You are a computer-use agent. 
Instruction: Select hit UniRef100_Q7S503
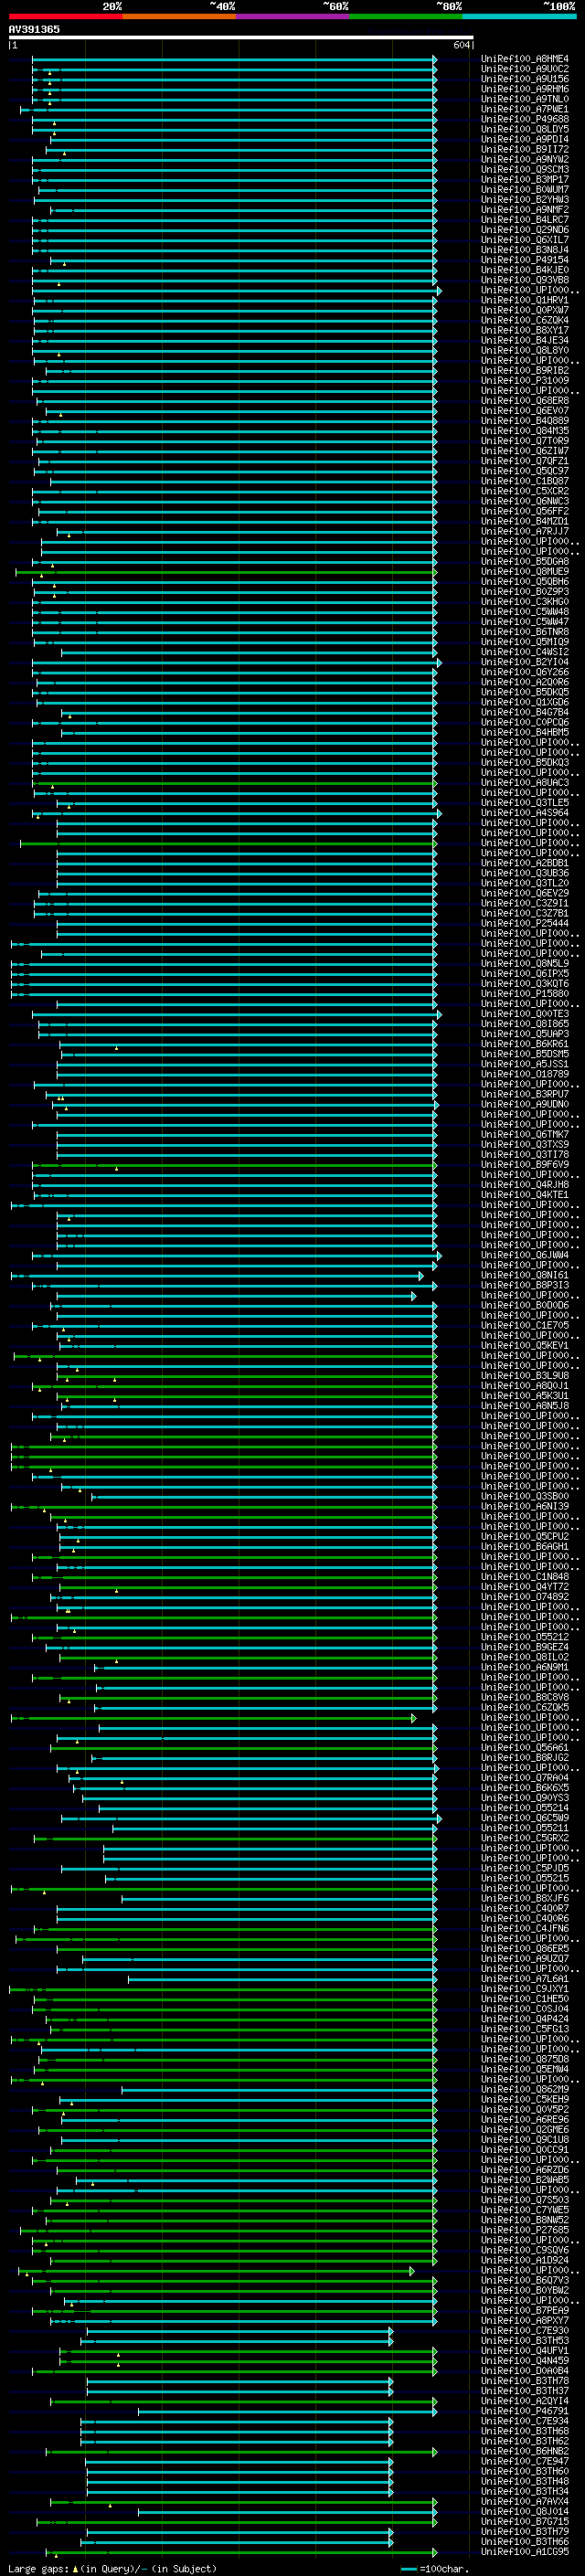[525, 2199]
